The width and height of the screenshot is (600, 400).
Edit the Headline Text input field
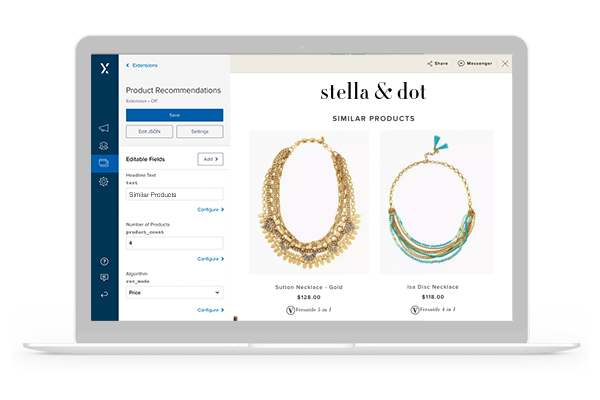click(x=174, y=194)
